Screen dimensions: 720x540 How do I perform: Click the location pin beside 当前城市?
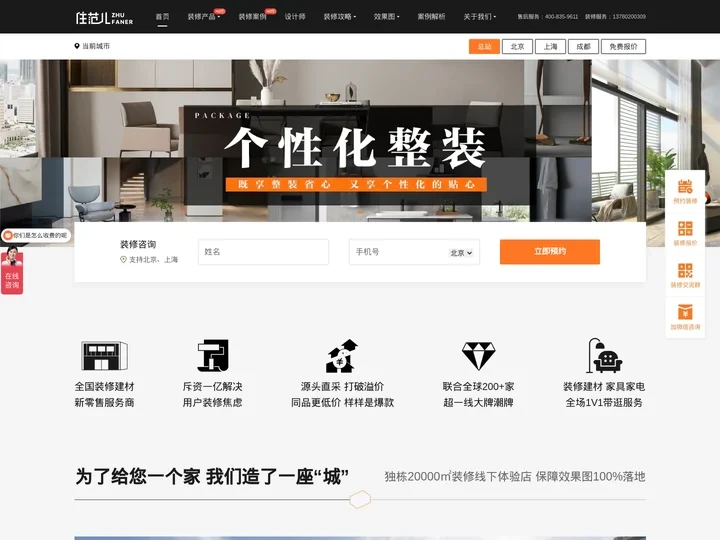[77, 46]
